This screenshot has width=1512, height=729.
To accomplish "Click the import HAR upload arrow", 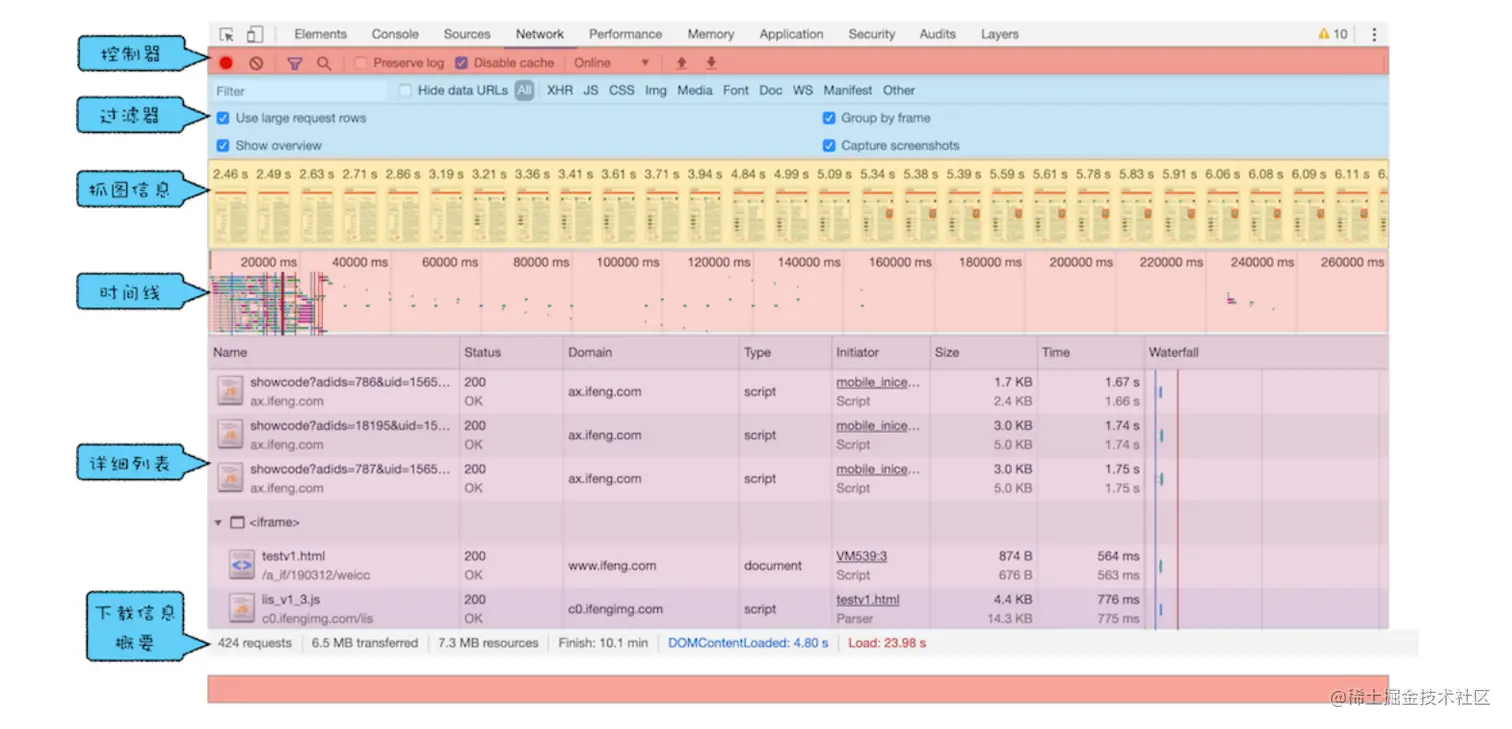I will (681, 63).
